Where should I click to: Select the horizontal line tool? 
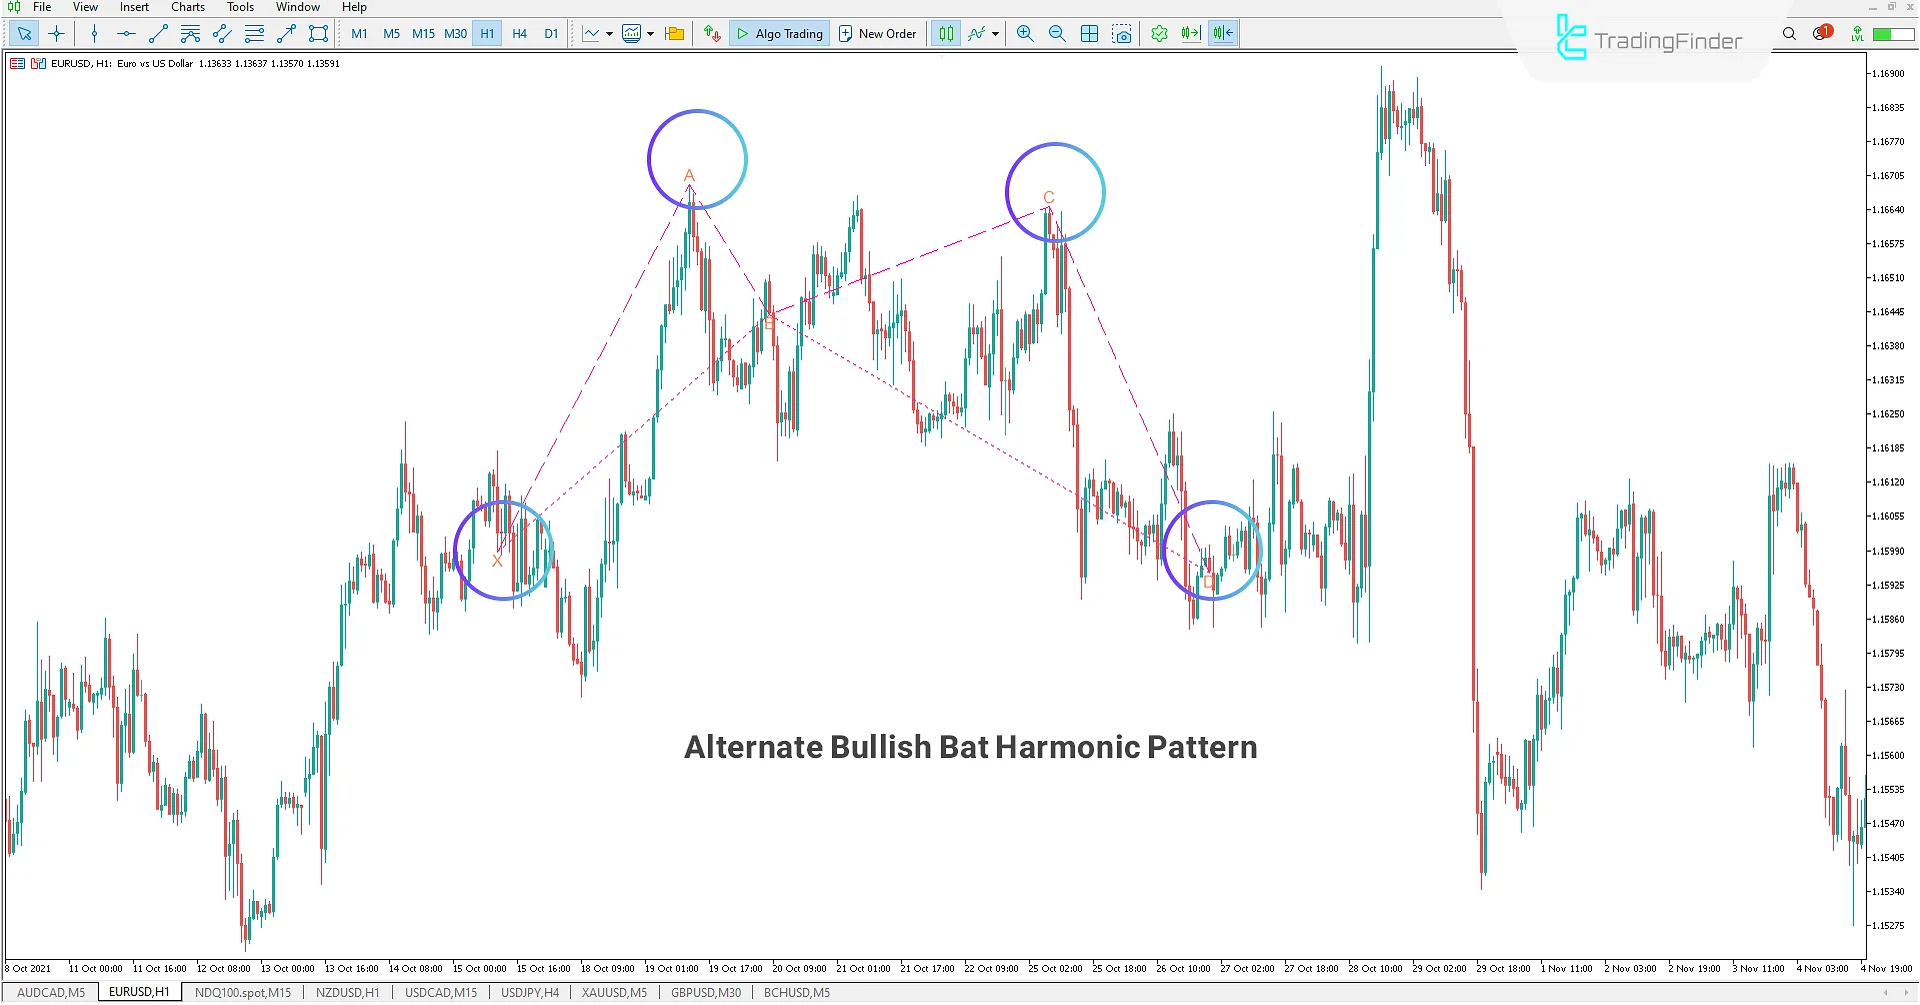point(125,33)
